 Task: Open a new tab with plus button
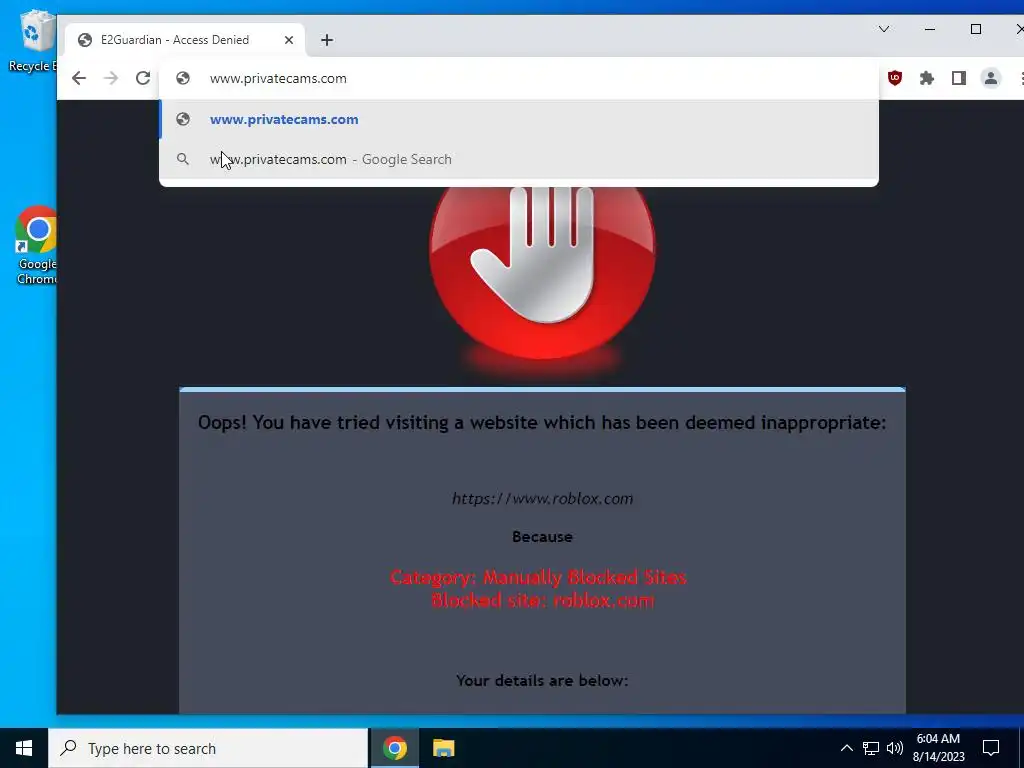327,40
